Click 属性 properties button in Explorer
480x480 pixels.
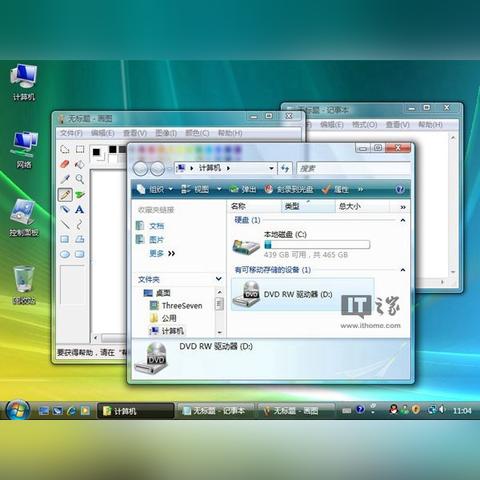[x=336, y=190]
